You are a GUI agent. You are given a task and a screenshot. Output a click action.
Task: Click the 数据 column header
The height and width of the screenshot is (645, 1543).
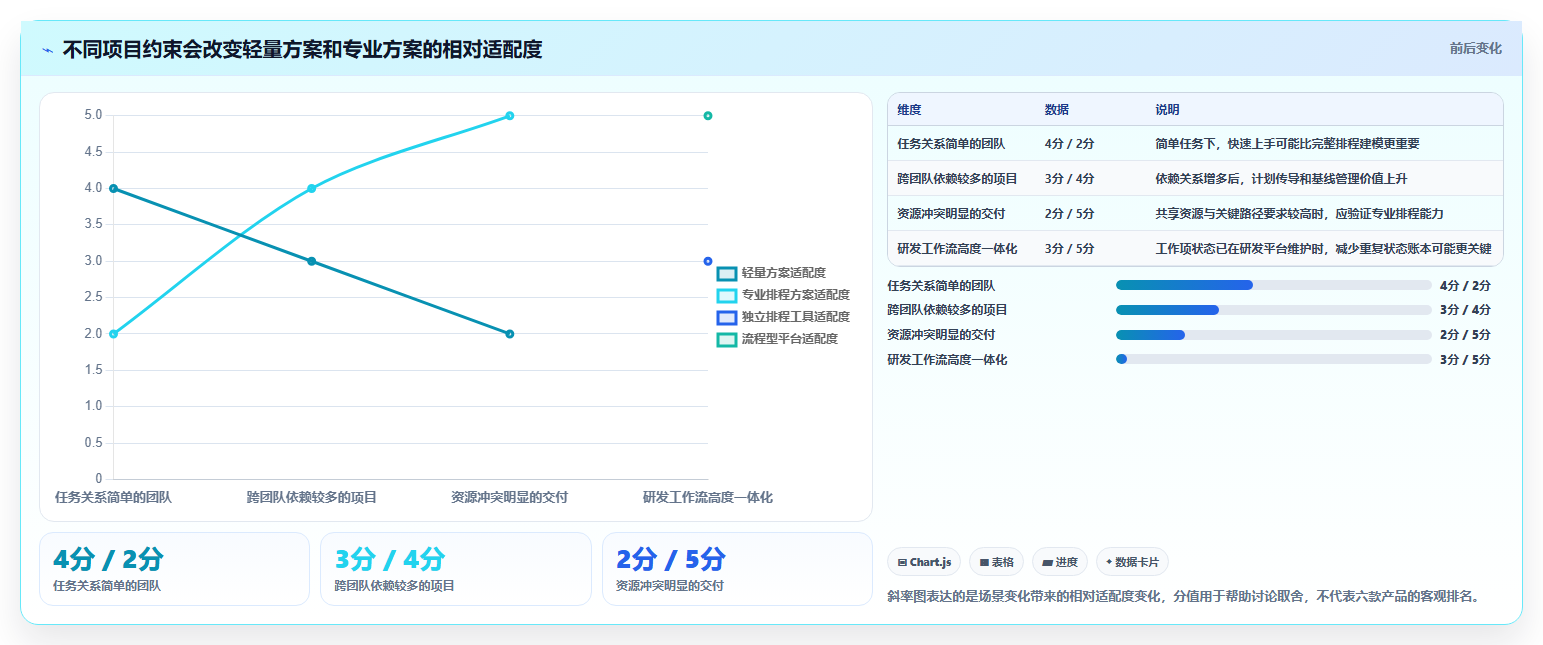(1056, 110)
